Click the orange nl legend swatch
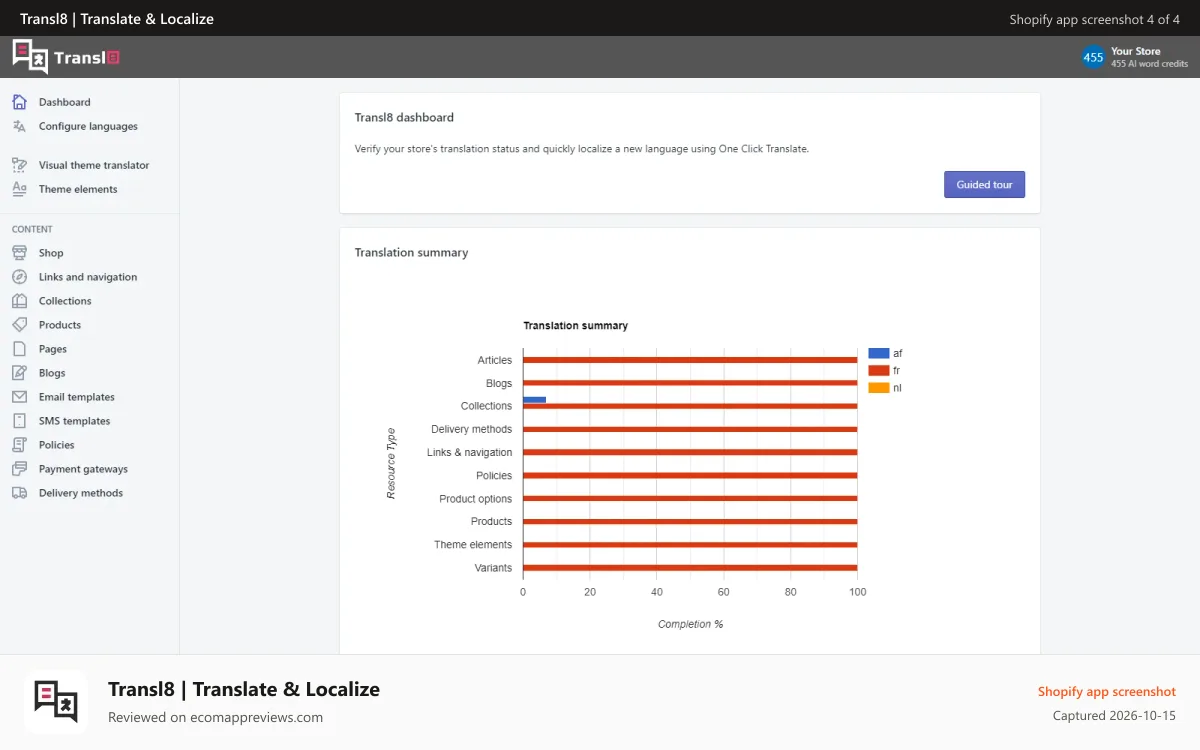Viewport: 1200px width, 750px height. [x=879, y=388]
